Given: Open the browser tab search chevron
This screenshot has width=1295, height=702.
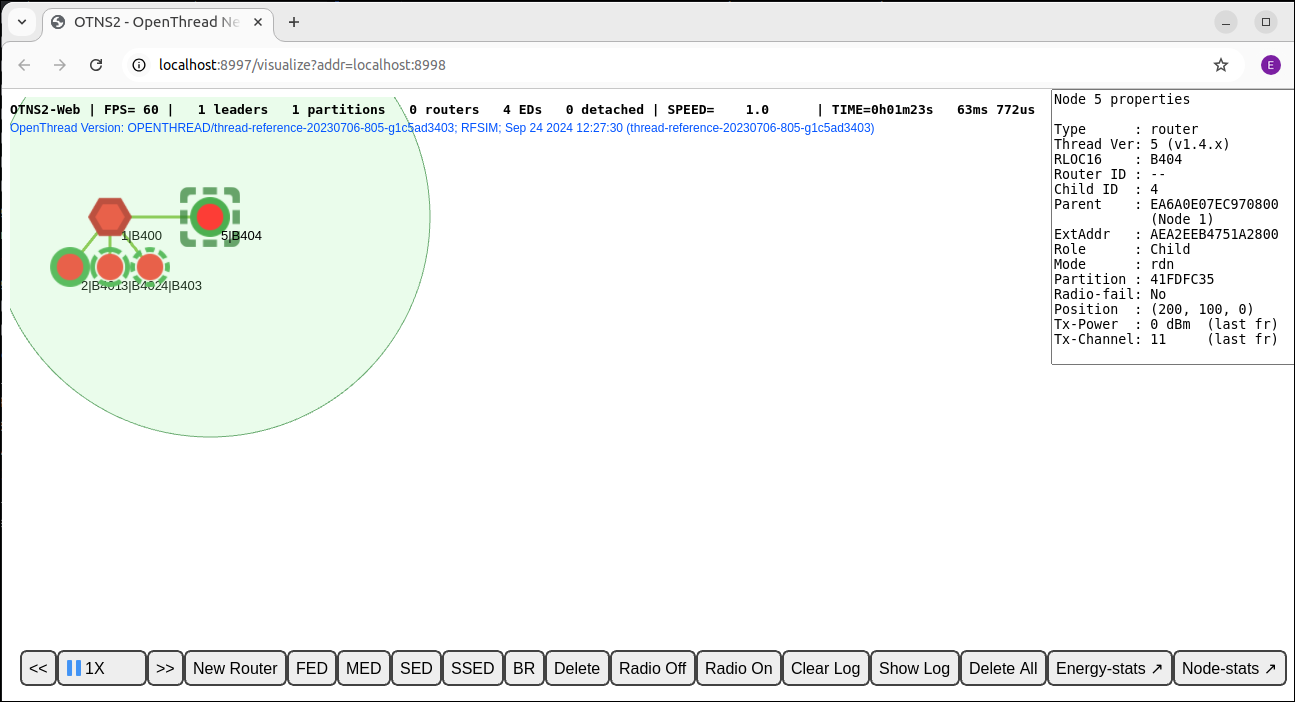Looking at the screenshot, I should tap(21, 22).
